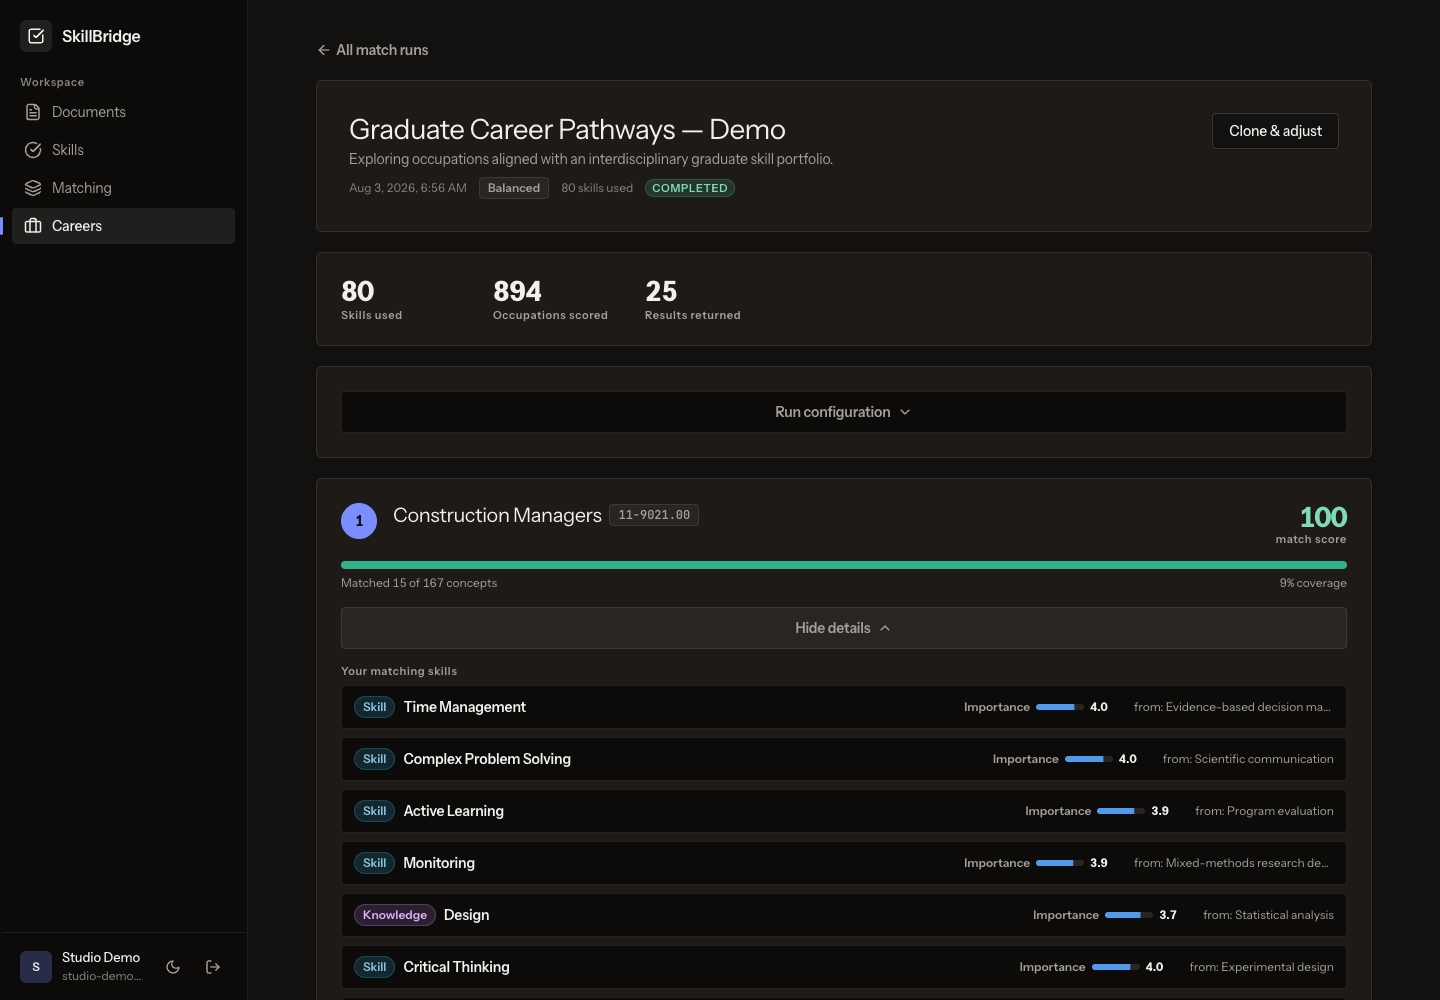Screen dimensions: 1440x1000
Task: Collapse details with Hide details button
Action: click(844, 628)
